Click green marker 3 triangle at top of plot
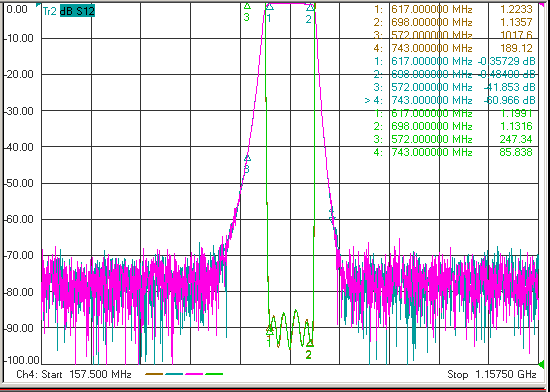The width and height of the screenshot is (550, 392). click(x=247, y=6)
